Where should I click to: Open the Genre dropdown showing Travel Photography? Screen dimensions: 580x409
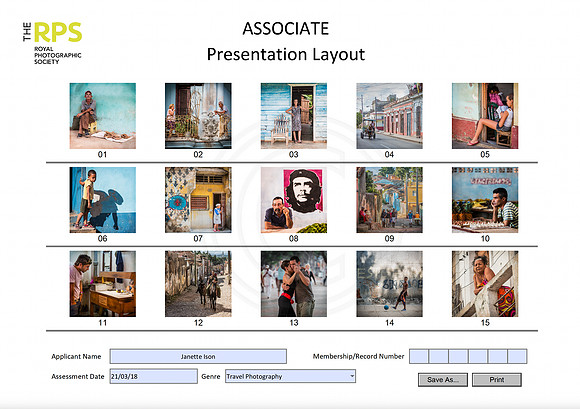pyautogui.click(x=290, y=376)
